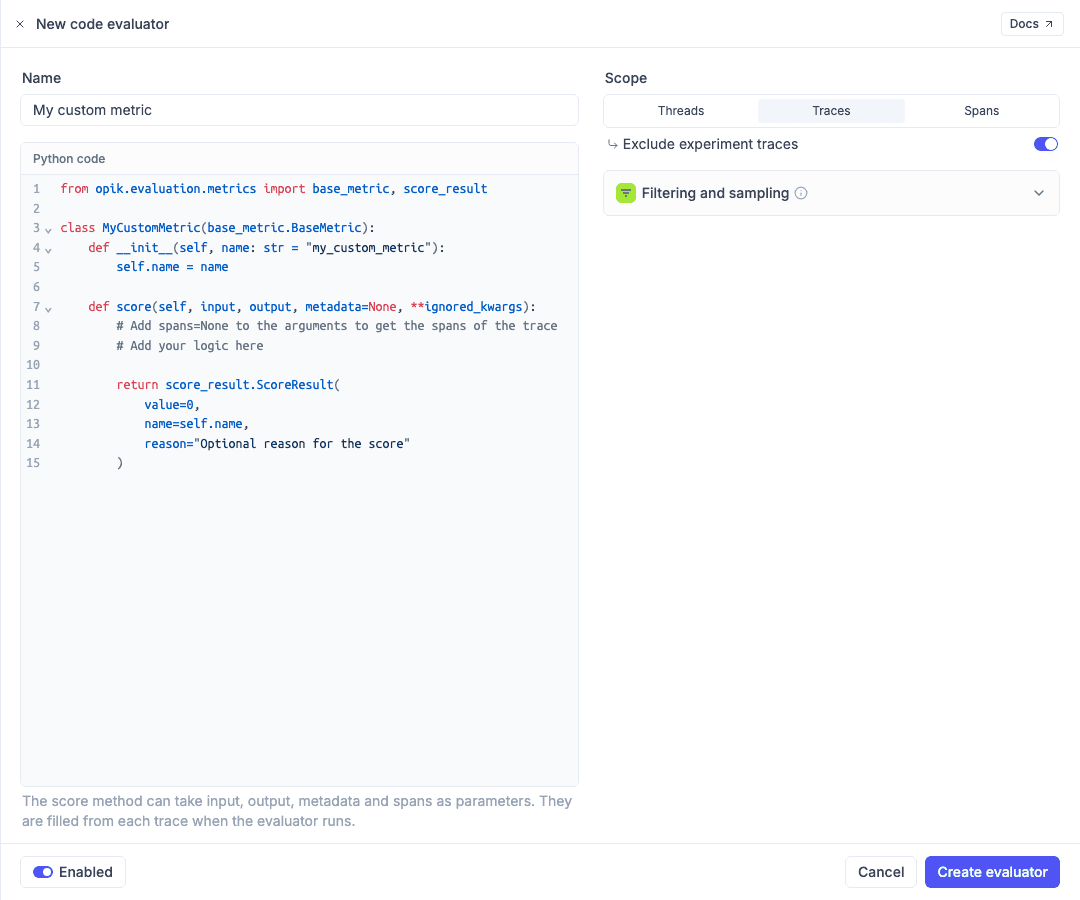Click the Cancel button
The image size is (1080, 900).
point(880,872)
